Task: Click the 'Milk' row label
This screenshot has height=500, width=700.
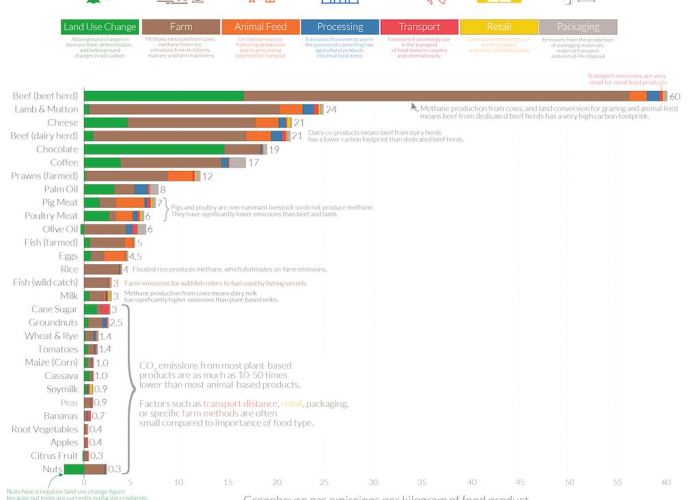Action: click(69, 296)
